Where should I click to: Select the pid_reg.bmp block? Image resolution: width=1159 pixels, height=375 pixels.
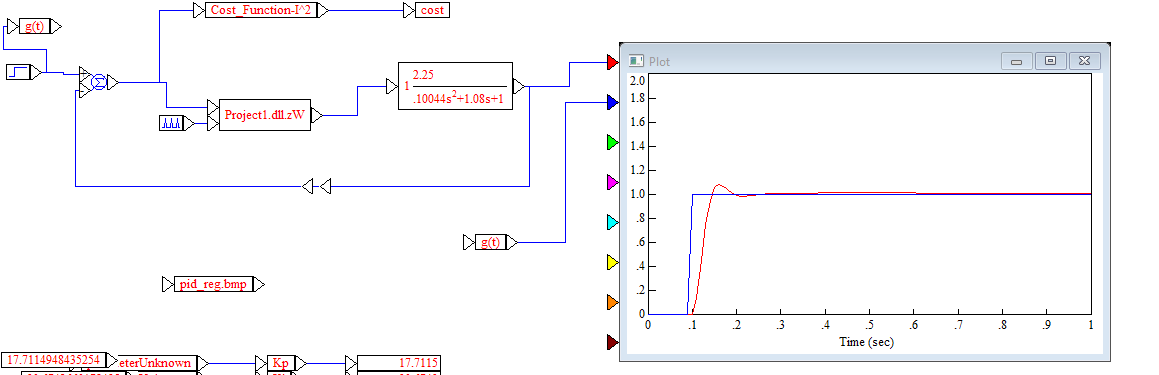(x=213, y=284)
